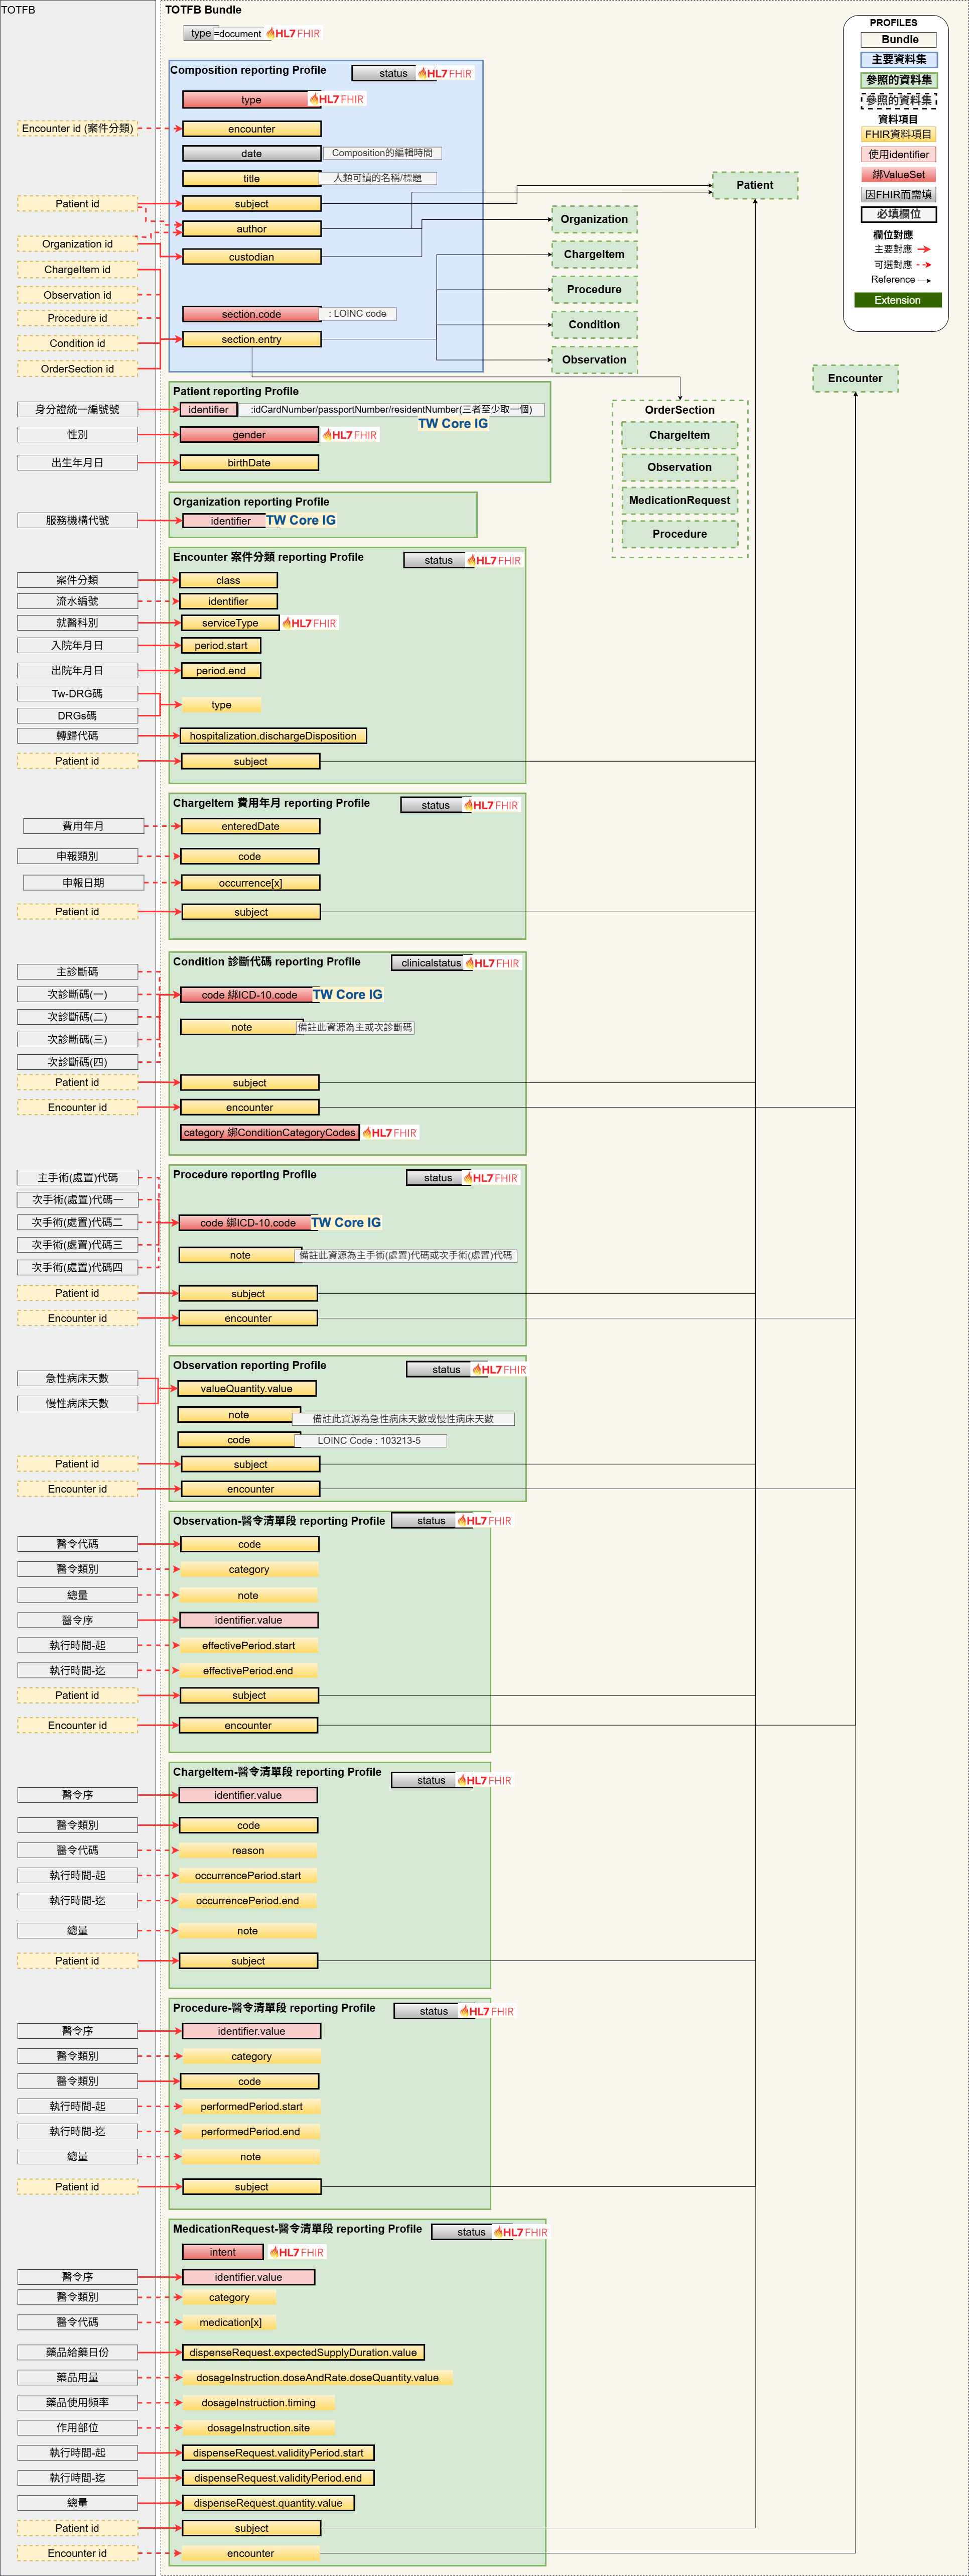969x2576 pixels.
Task: Select the 'Tw-DRG碼' source item
Action: 77,693
